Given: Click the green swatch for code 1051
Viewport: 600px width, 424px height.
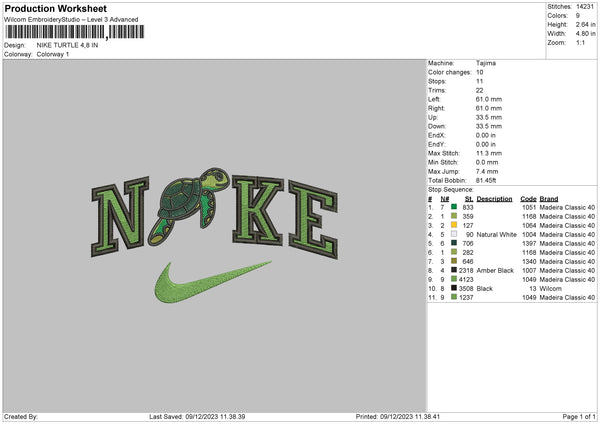Looking at the screenshot, I should pyautogui.click(x=454, y=207).
